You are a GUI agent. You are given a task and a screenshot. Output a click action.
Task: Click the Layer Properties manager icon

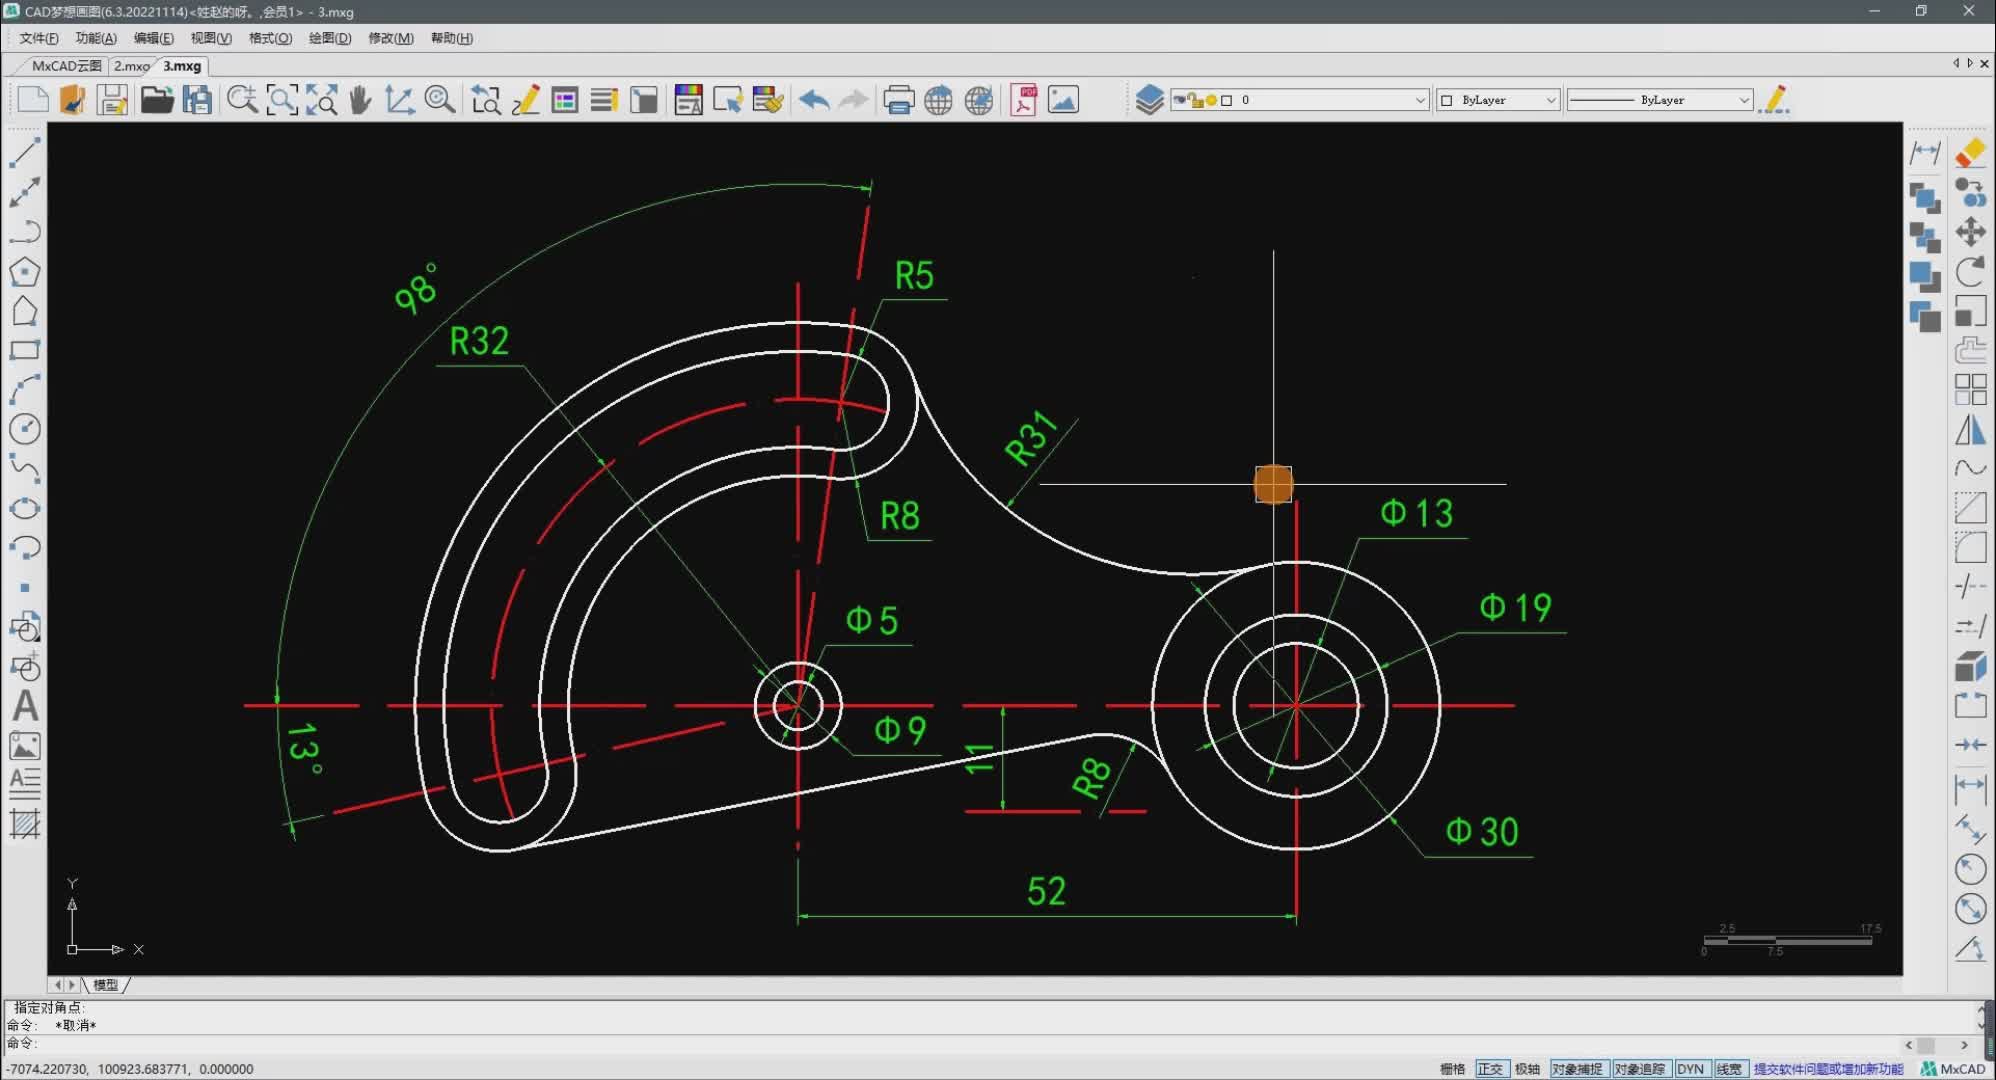point(1148,100)
